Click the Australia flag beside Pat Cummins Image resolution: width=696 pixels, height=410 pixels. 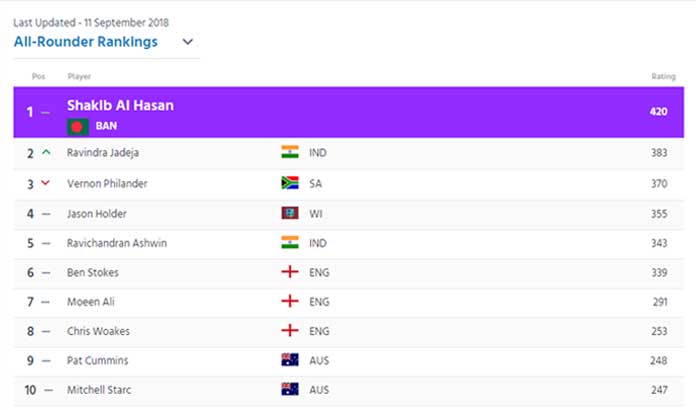290,360
